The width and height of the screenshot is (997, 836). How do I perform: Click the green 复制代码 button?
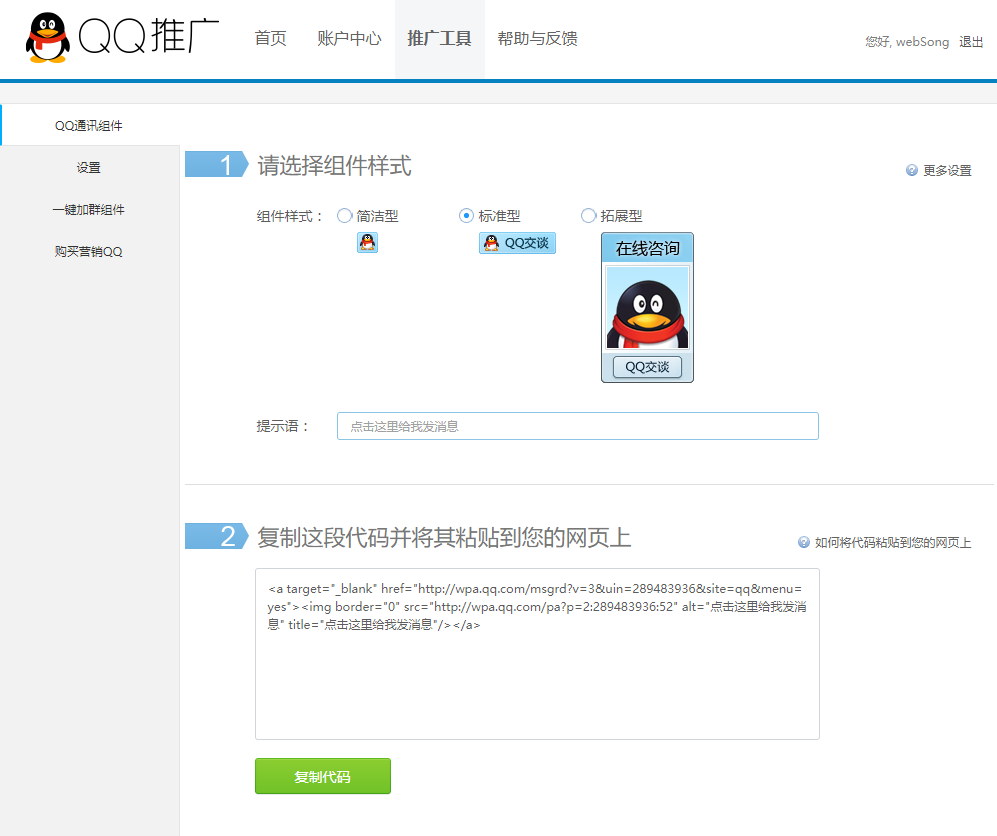(x=323, y=776)
